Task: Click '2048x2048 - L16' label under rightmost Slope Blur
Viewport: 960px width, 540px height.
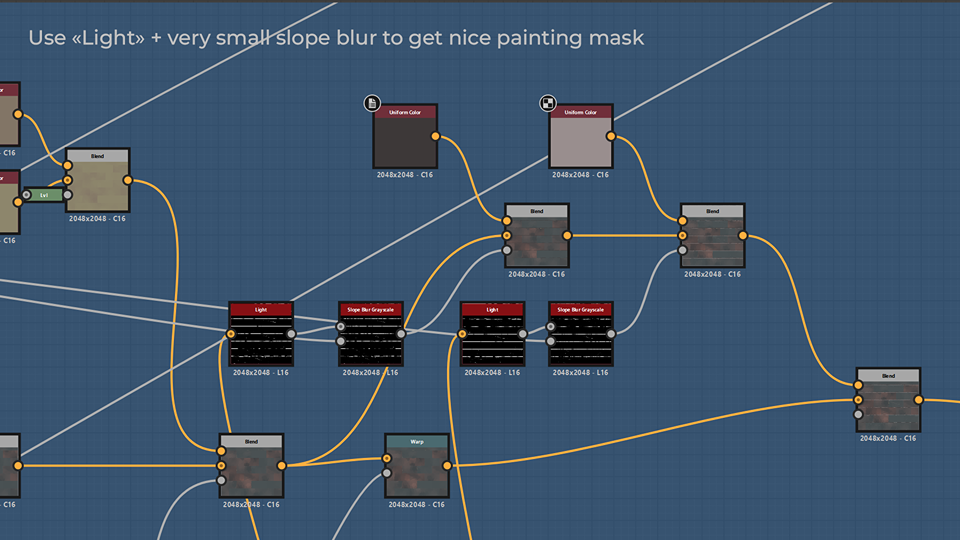Action: point(580,373)
